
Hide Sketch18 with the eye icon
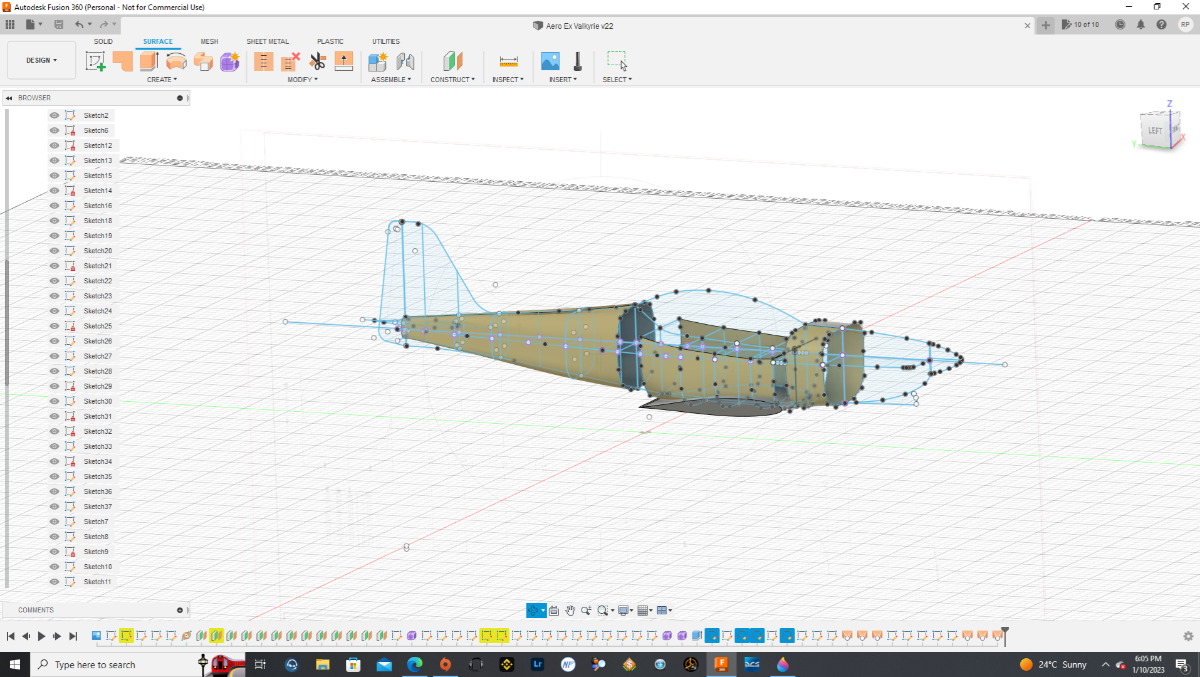(x=54, y=221)
